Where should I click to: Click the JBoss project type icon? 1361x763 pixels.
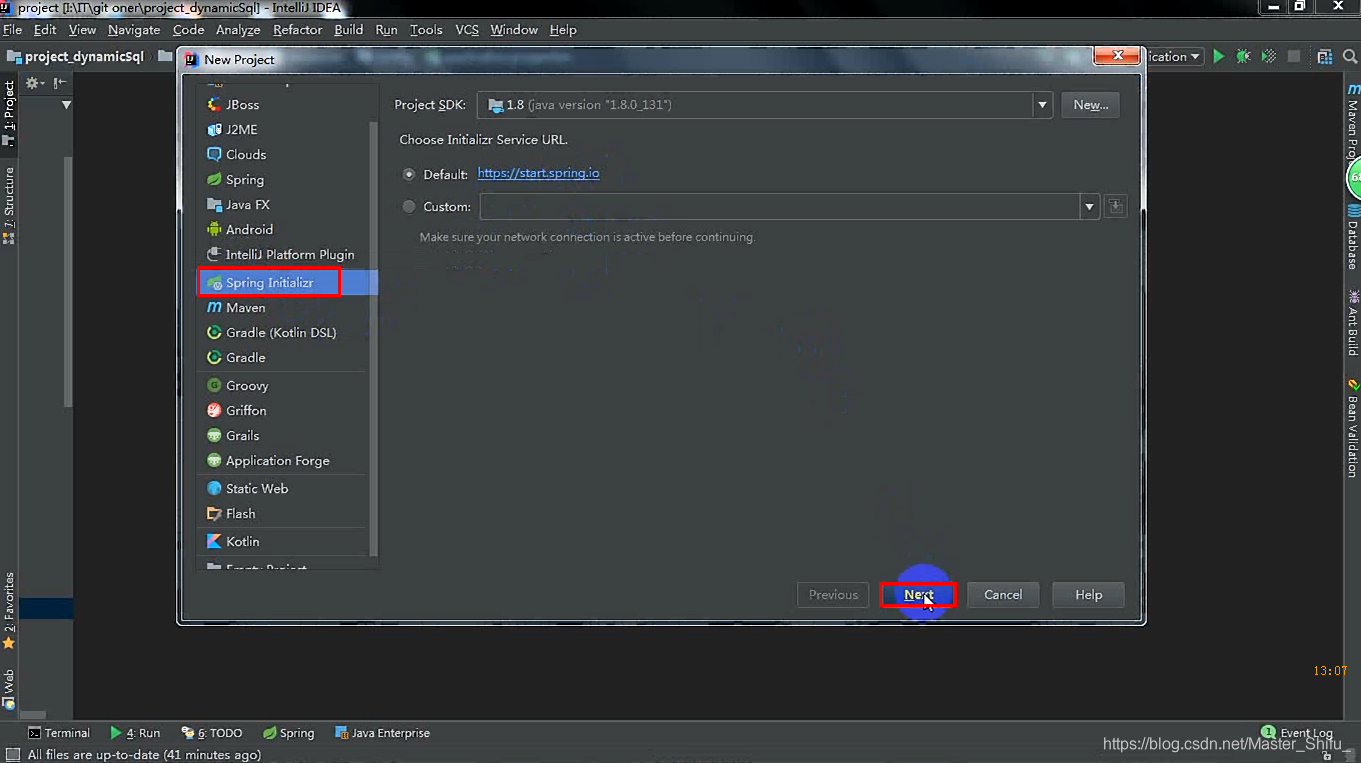214,104
